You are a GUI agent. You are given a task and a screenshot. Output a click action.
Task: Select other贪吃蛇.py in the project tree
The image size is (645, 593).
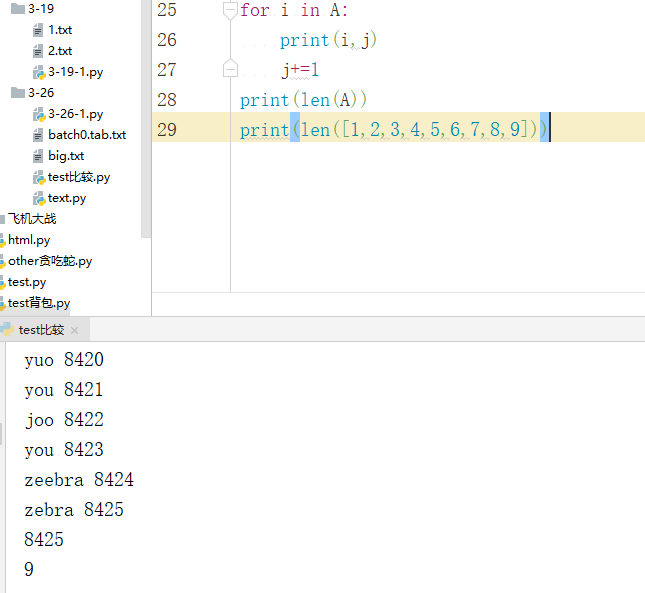tap(50, 261)
